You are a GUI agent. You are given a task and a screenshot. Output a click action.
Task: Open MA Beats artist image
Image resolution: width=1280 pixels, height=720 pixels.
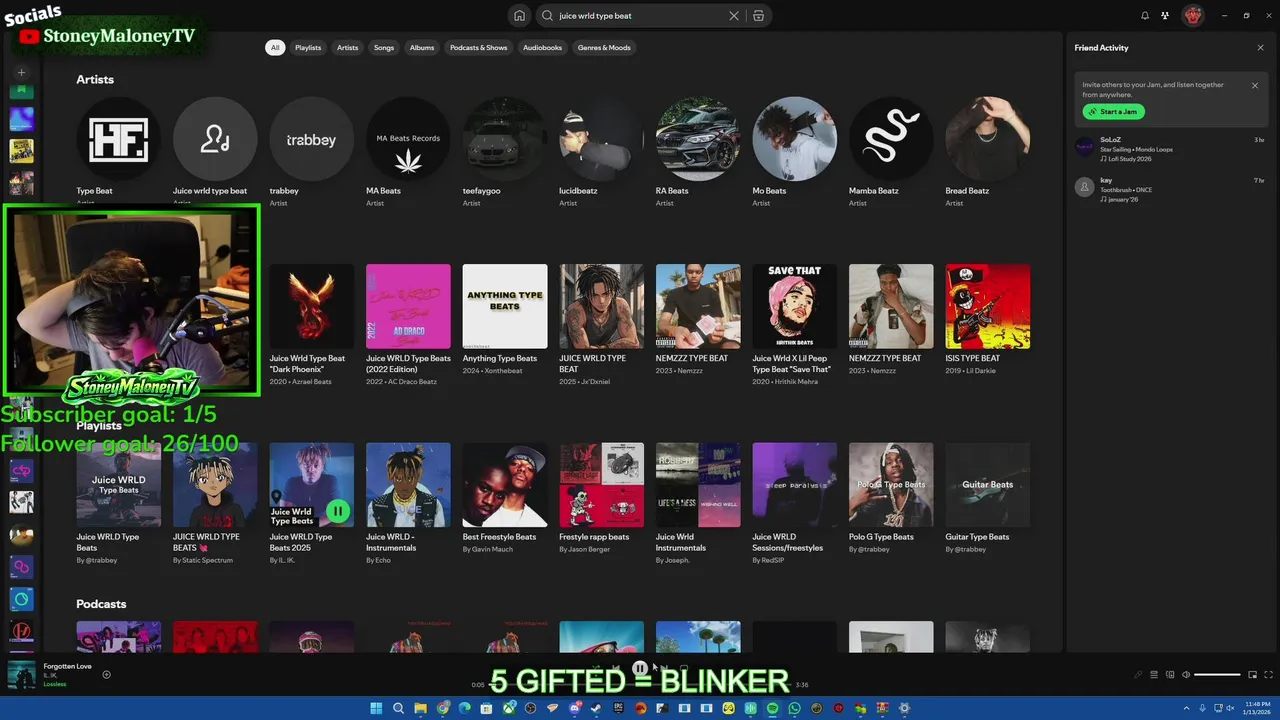(408, 139)
